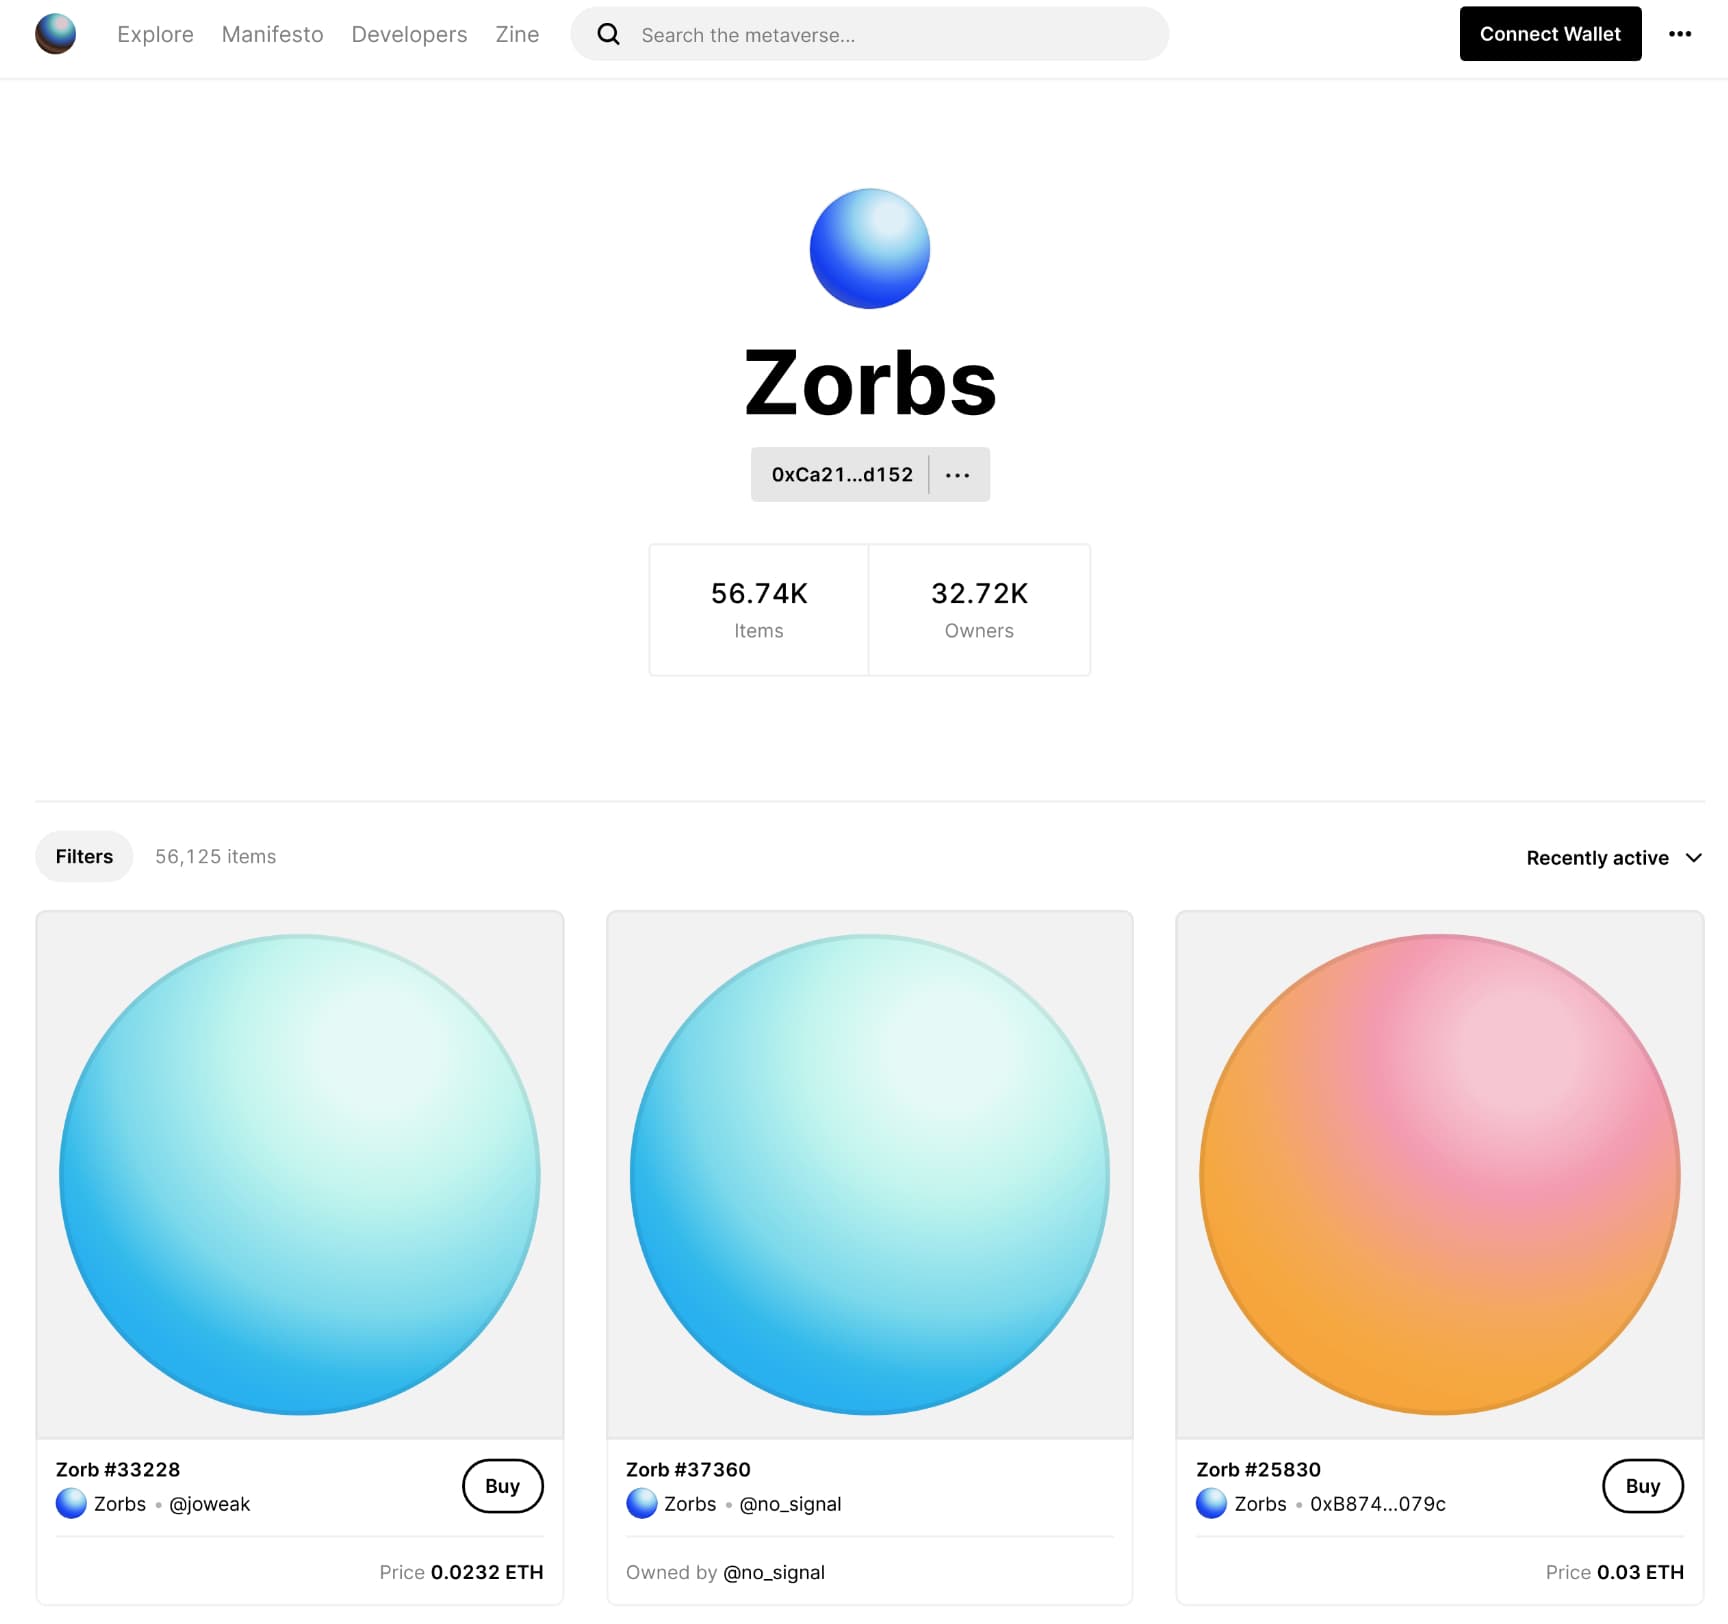Open the Manifesto nav item
Image resolution: width=1728 pixels, height=1624 pixels.
click(x=272, y=34)
